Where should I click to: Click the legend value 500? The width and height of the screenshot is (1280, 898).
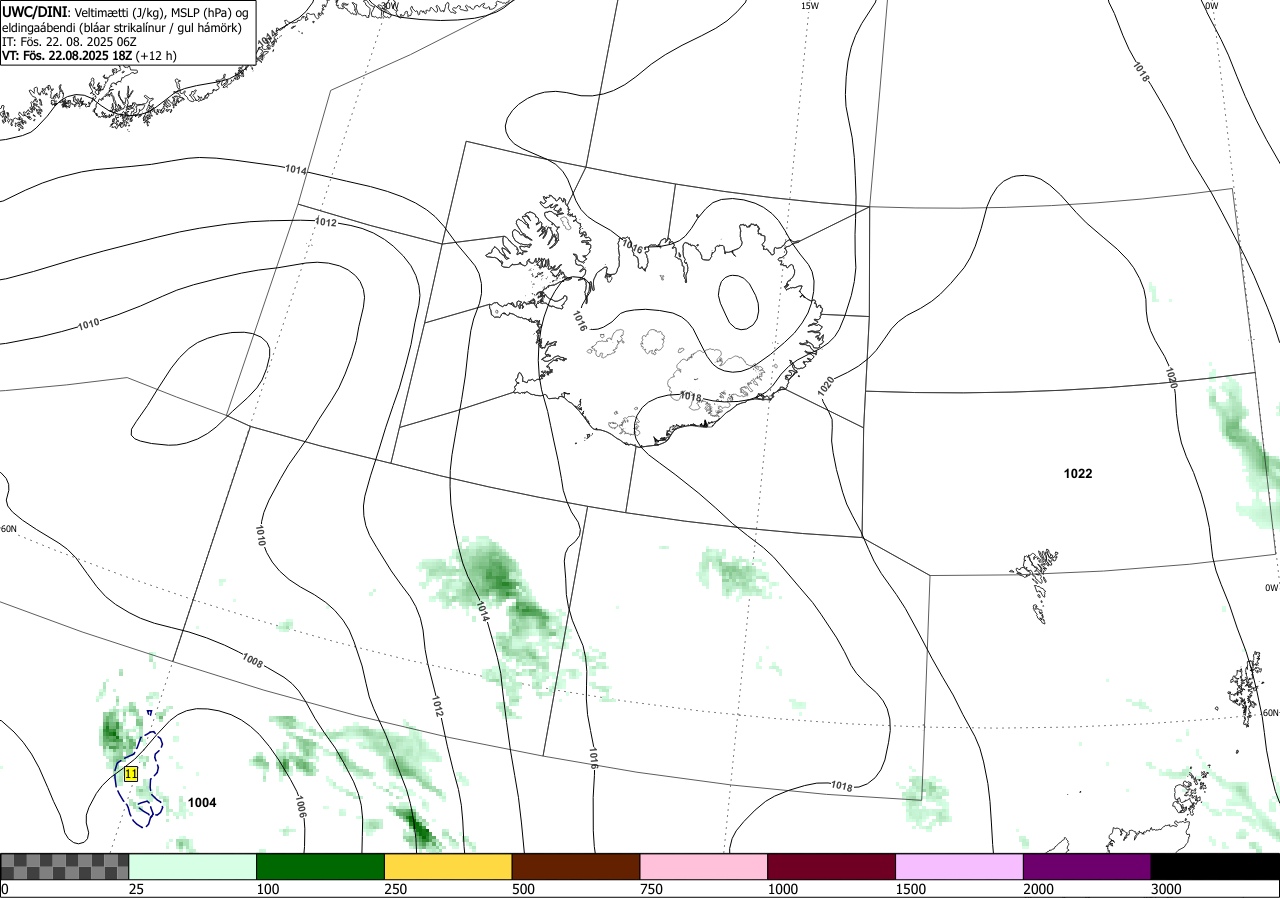click(523, 889)
